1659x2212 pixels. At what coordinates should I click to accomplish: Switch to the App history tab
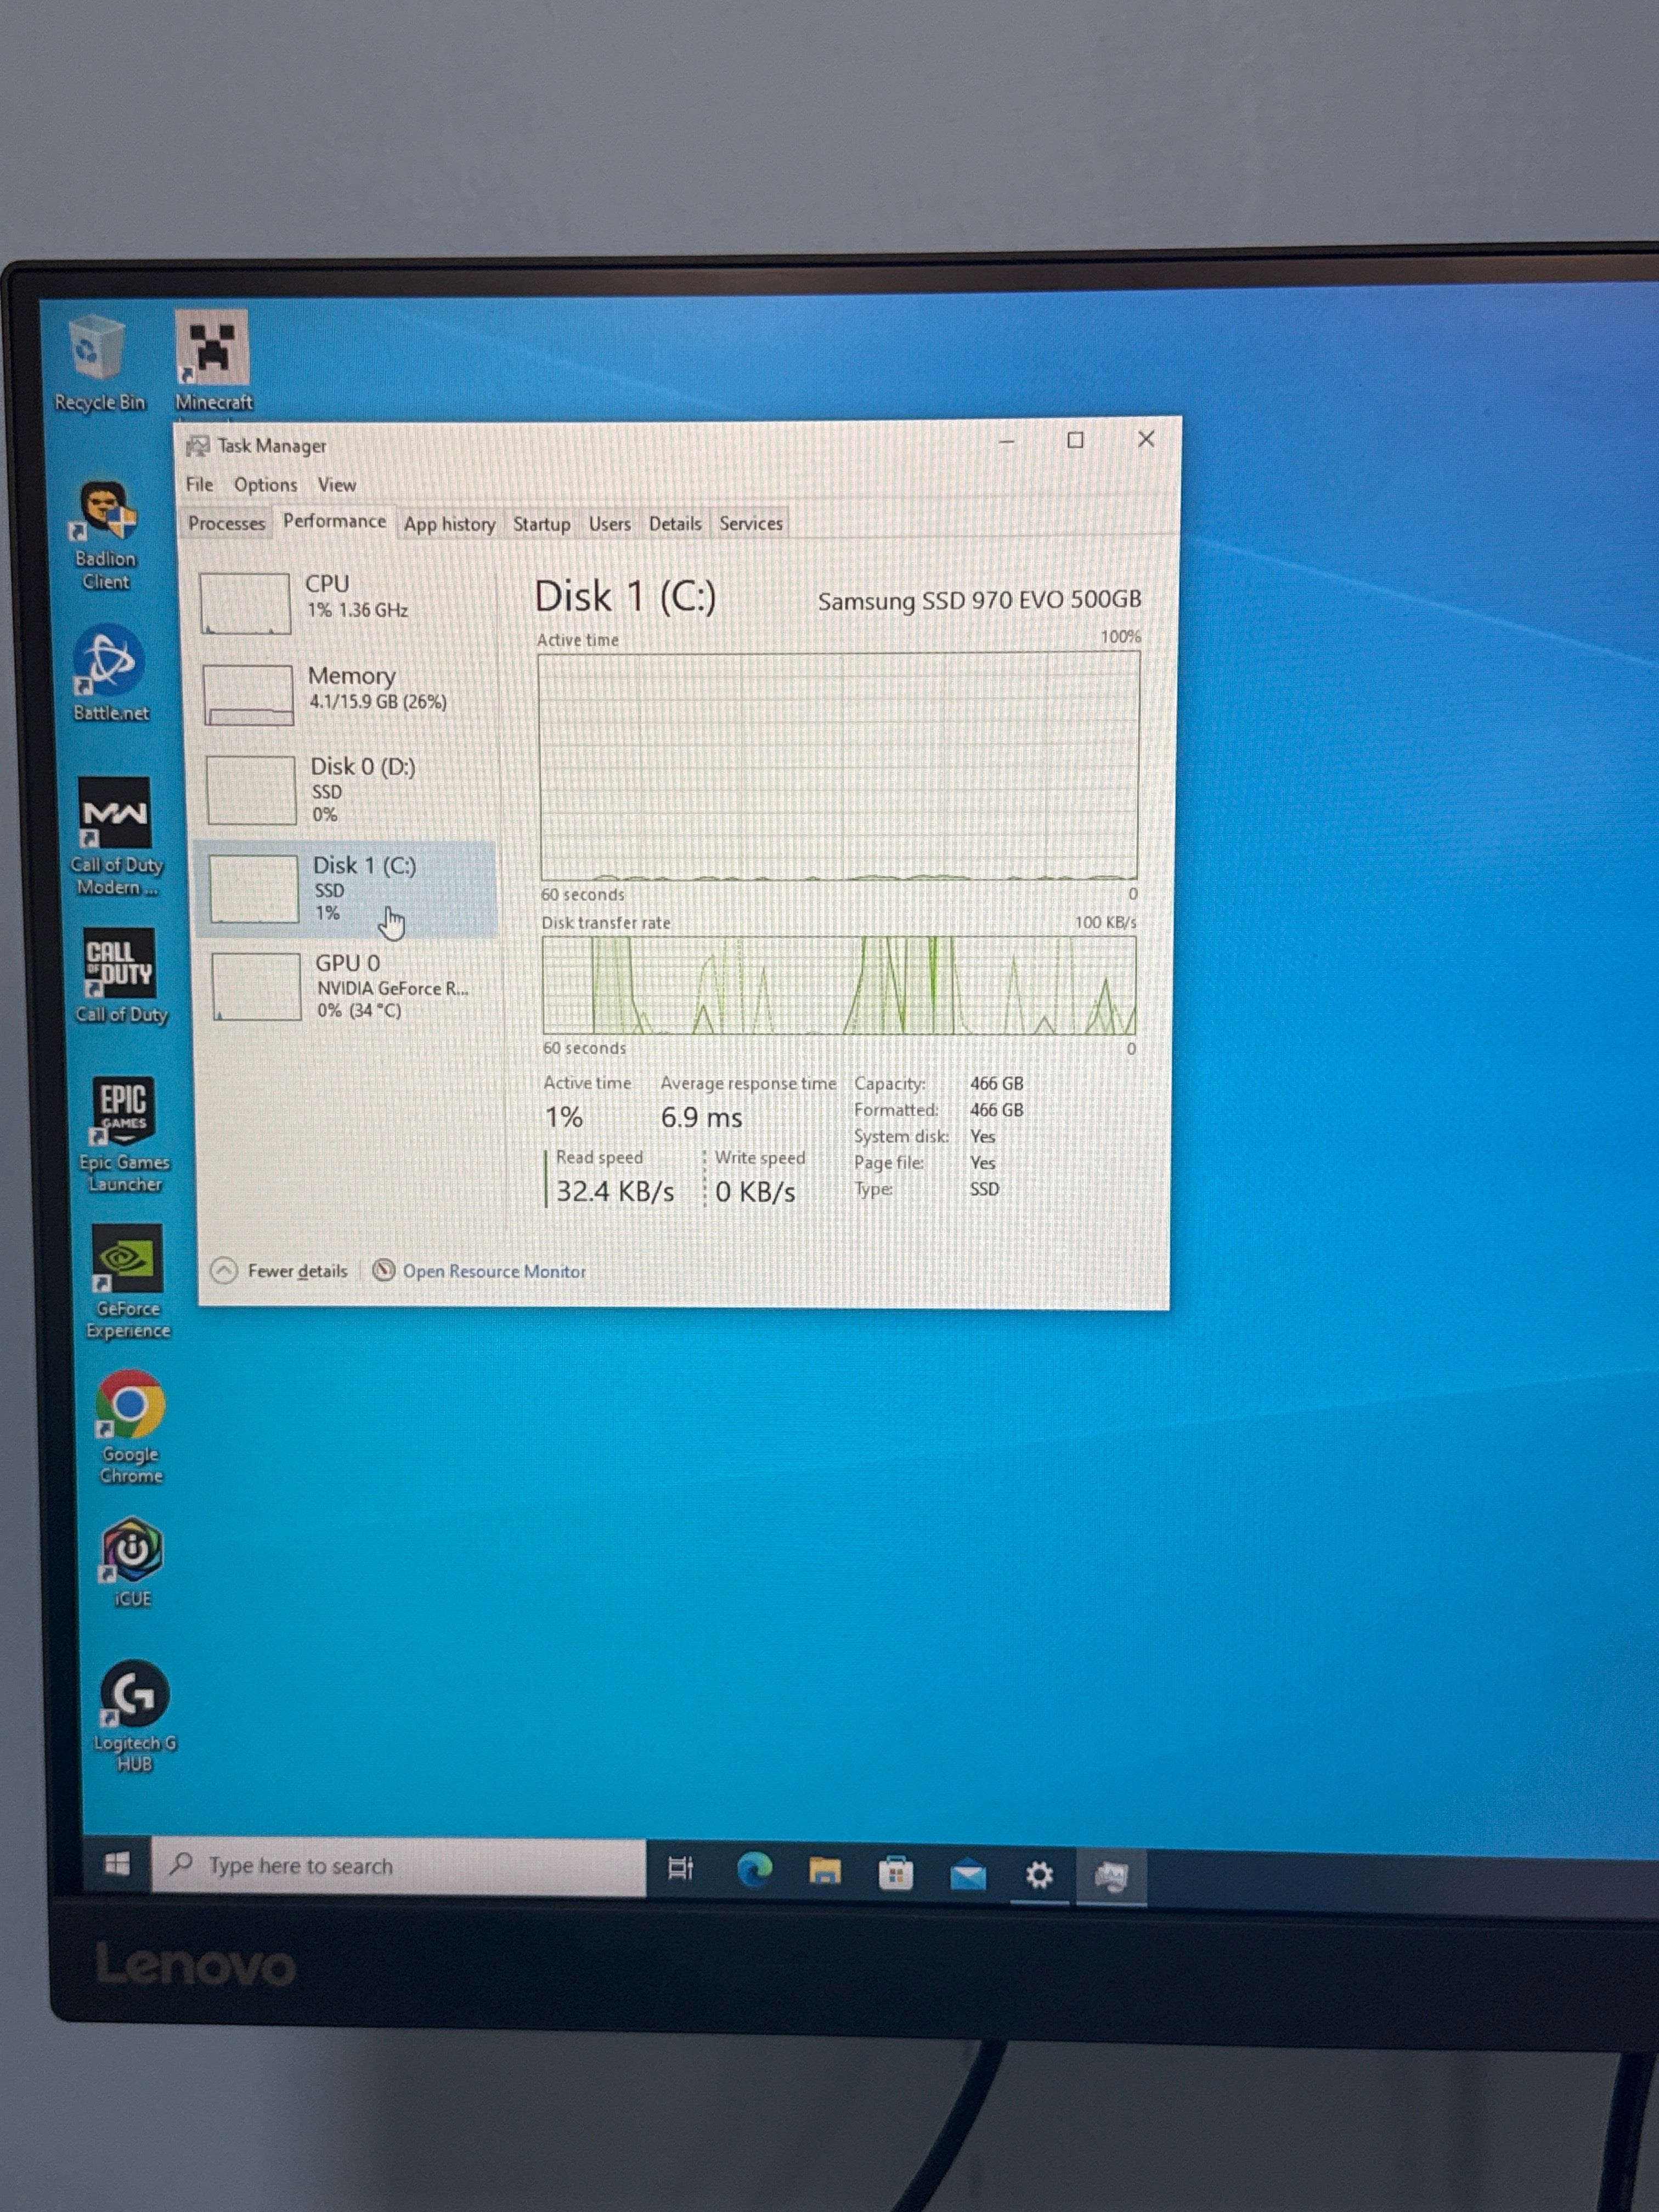click(x=449, y=524)
